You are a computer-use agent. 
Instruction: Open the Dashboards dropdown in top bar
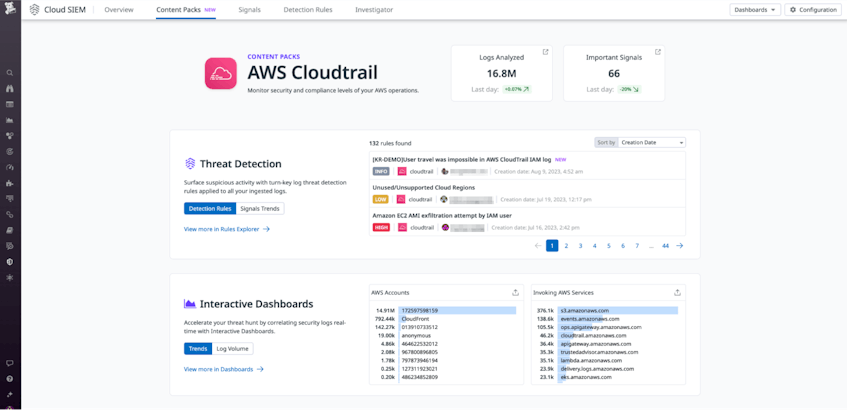(x=755, y=10)
